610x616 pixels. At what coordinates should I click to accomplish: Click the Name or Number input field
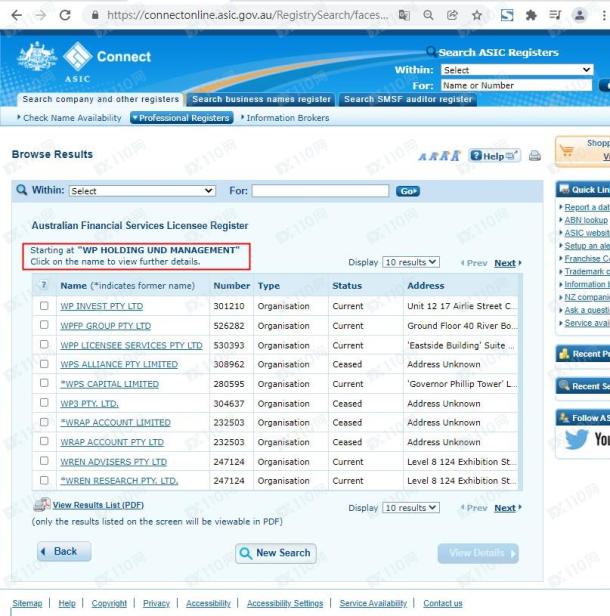(x=516, y=85)
